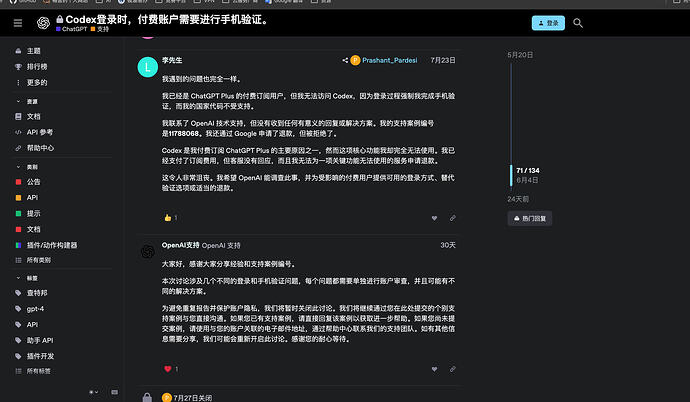This screenshot has height=402, width=690.
Task: Open 李先生 username link
Action: 172,60
